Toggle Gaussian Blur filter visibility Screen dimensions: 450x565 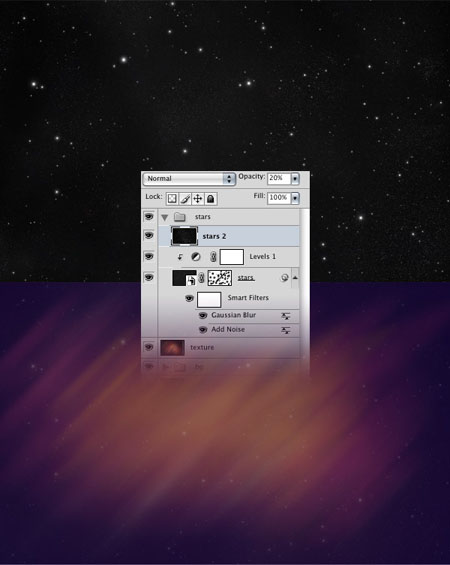click(203, 315)
